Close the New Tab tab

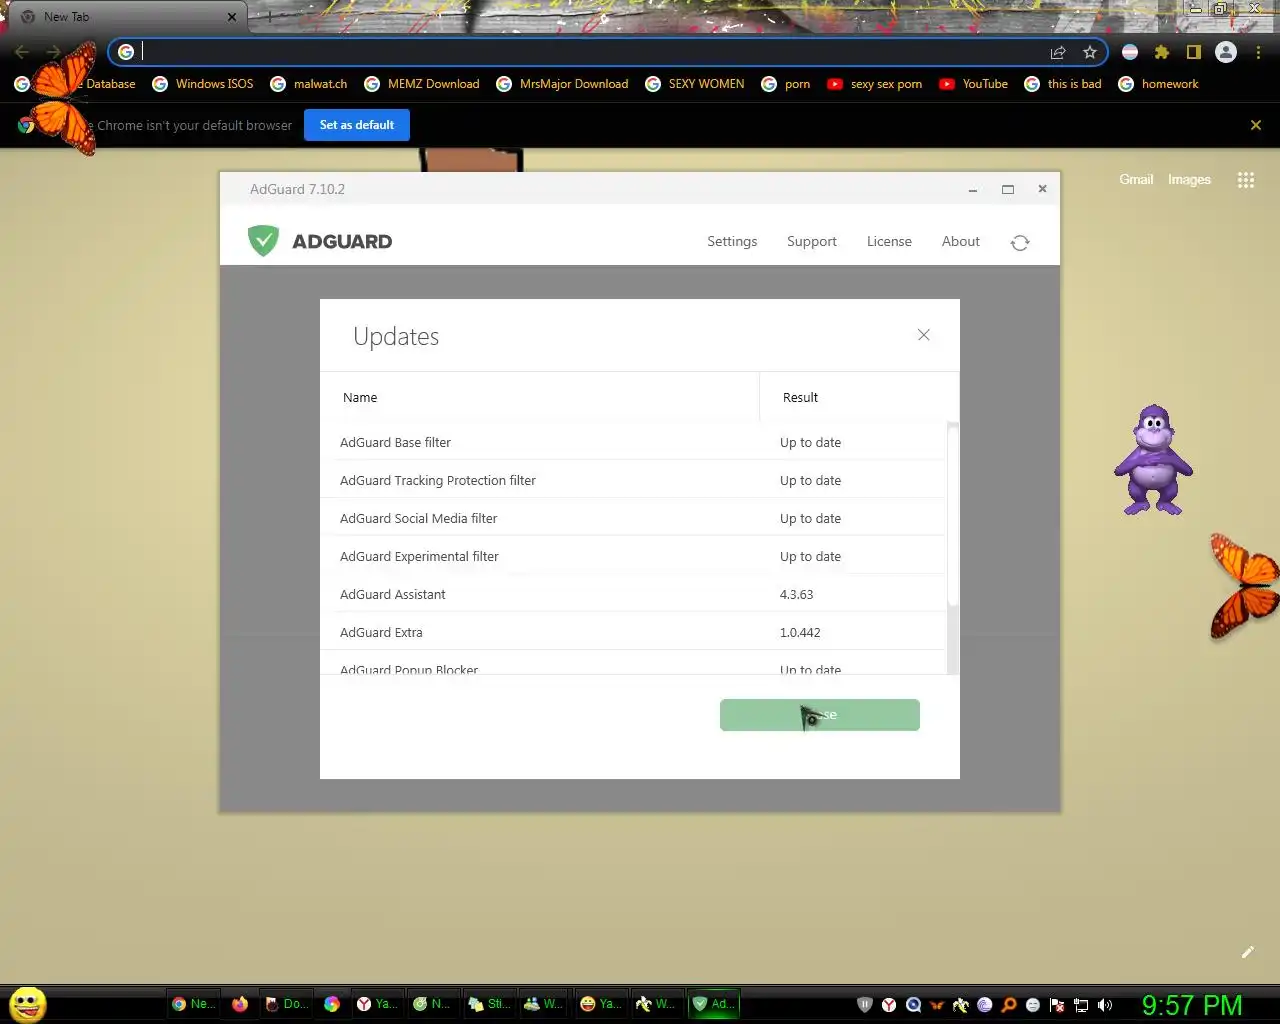(231, 17)
